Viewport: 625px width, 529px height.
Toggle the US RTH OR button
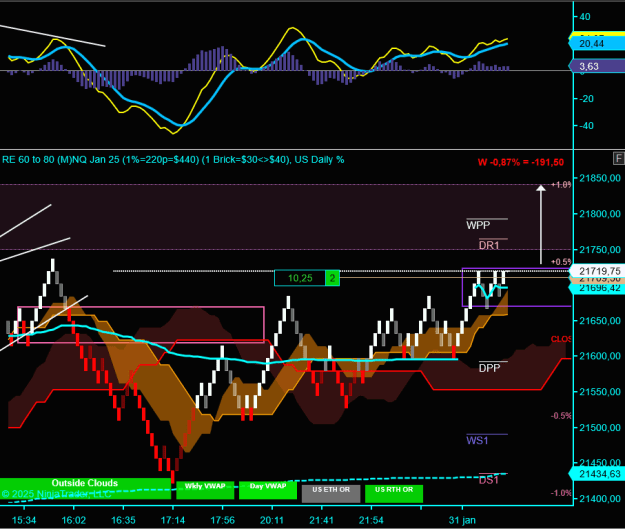click(x=394, y=494)
